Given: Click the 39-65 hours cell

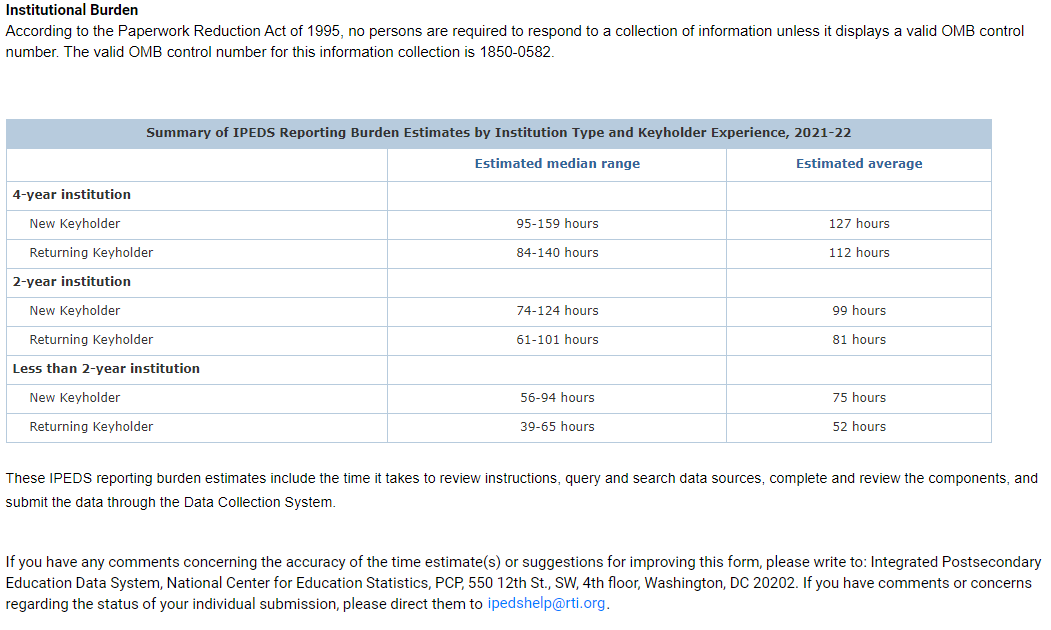Looking at the screenshot, I should pos(557,427).
